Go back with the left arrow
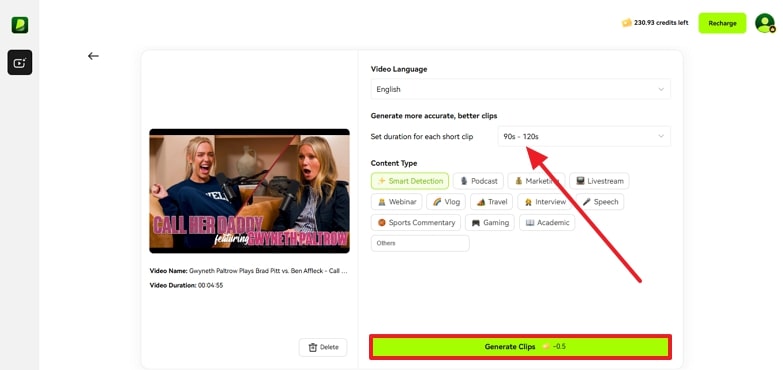Viewport: 783px width, 370px height. pyautogui.click(x=93, y=56)
